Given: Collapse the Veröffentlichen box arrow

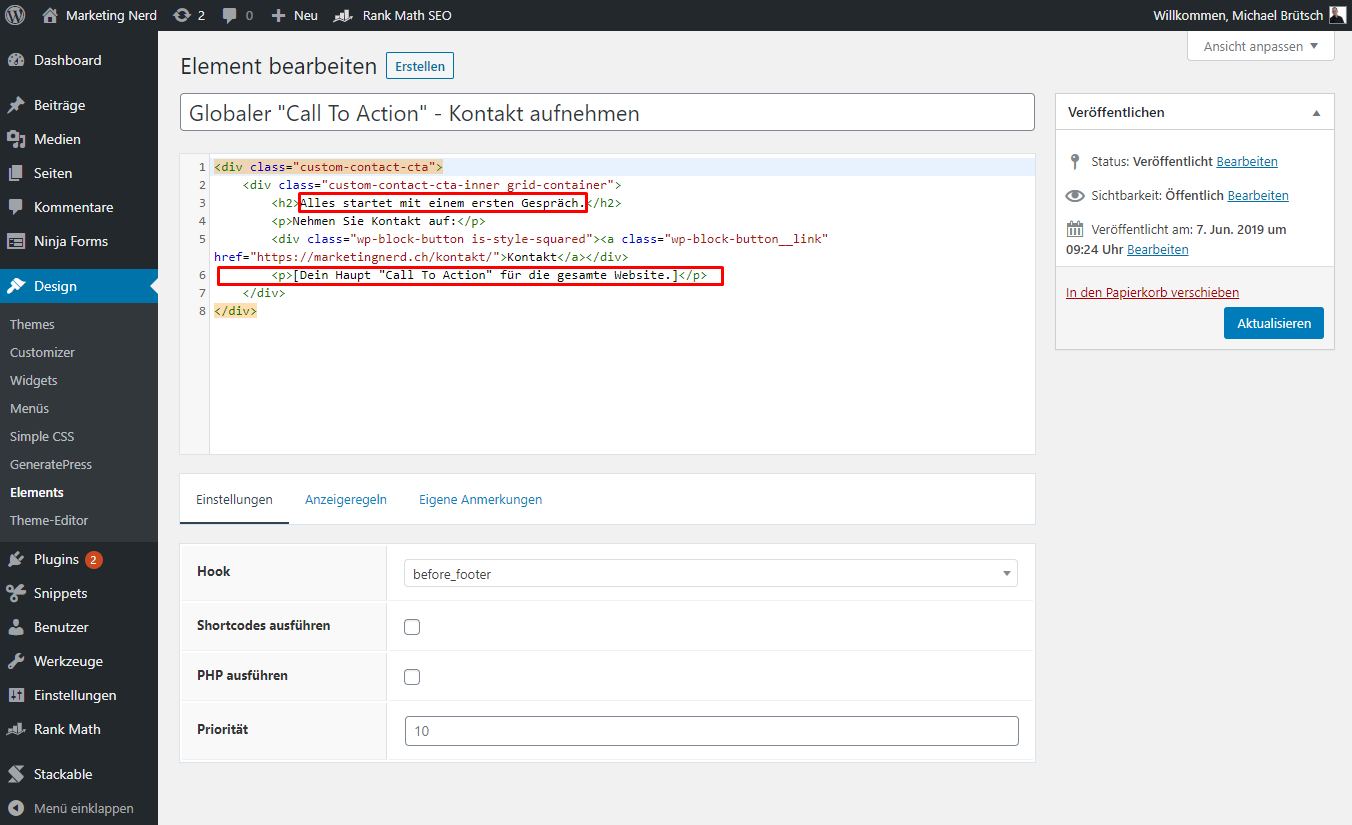Looking at the screenshot, I should [1316, 113].
